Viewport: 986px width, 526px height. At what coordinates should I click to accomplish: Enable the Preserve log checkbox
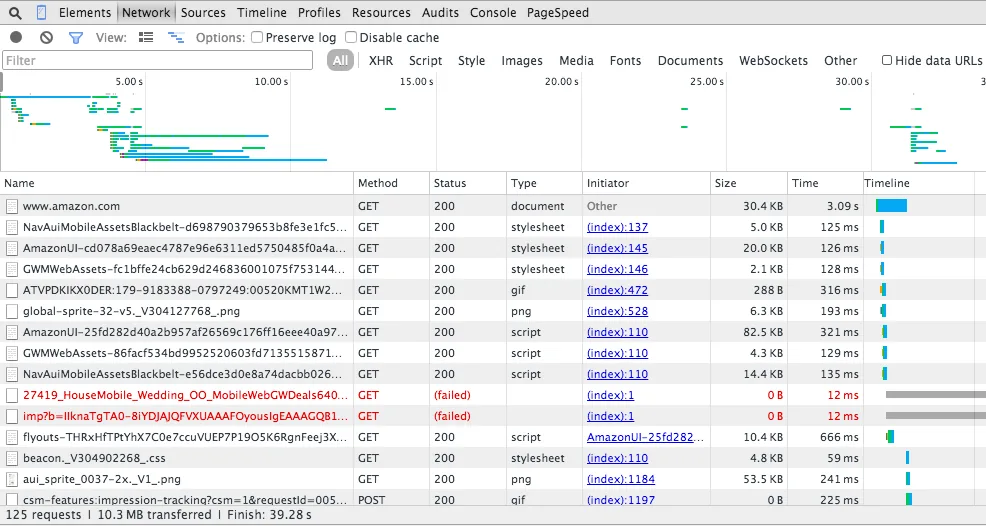coord(257,38)
